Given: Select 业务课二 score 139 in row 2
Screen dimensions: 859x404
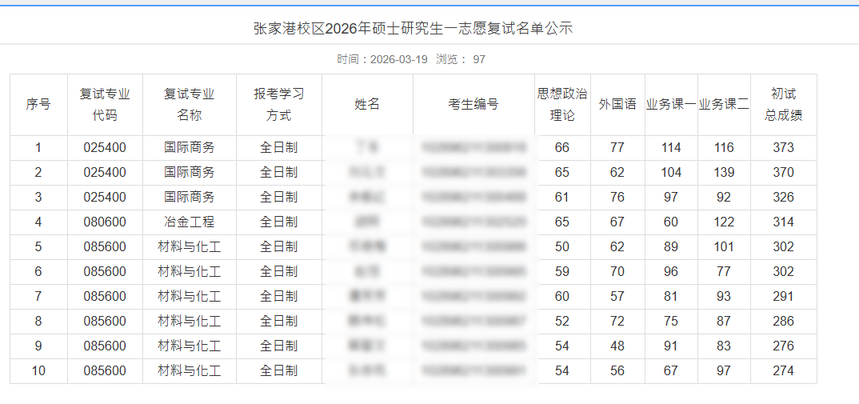Looking at the screenshot, I should click(x=724, y=172).
